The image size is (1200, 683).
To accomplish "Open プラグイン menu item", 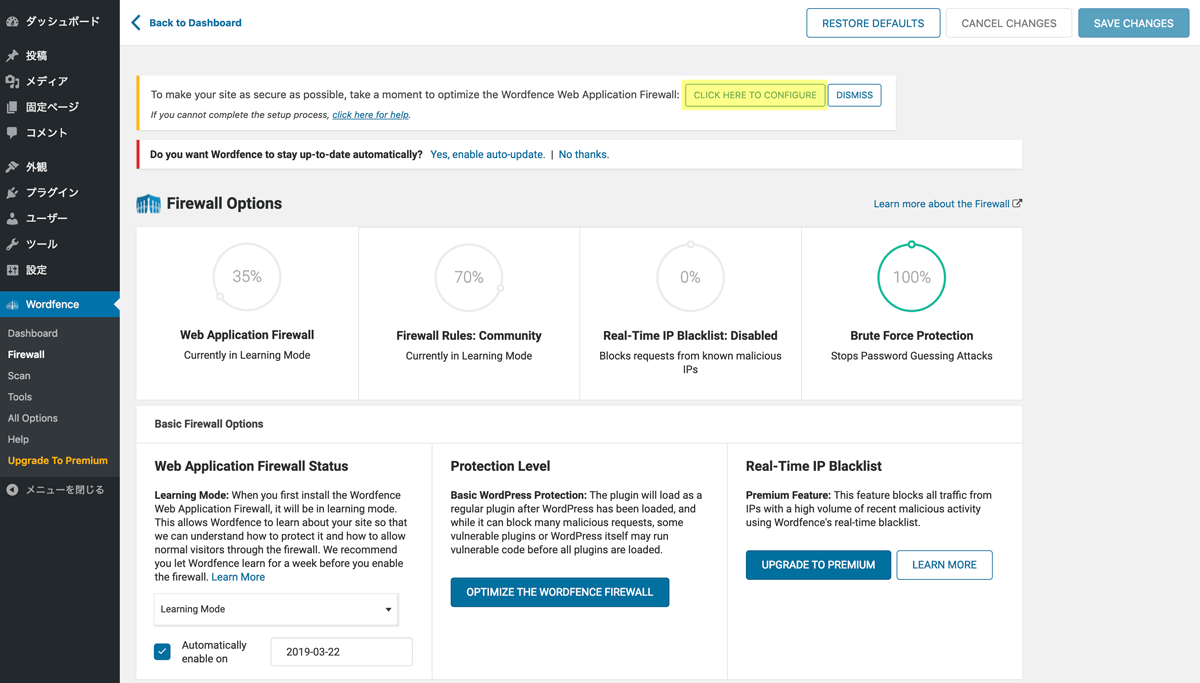I will [x=60, y=192].
